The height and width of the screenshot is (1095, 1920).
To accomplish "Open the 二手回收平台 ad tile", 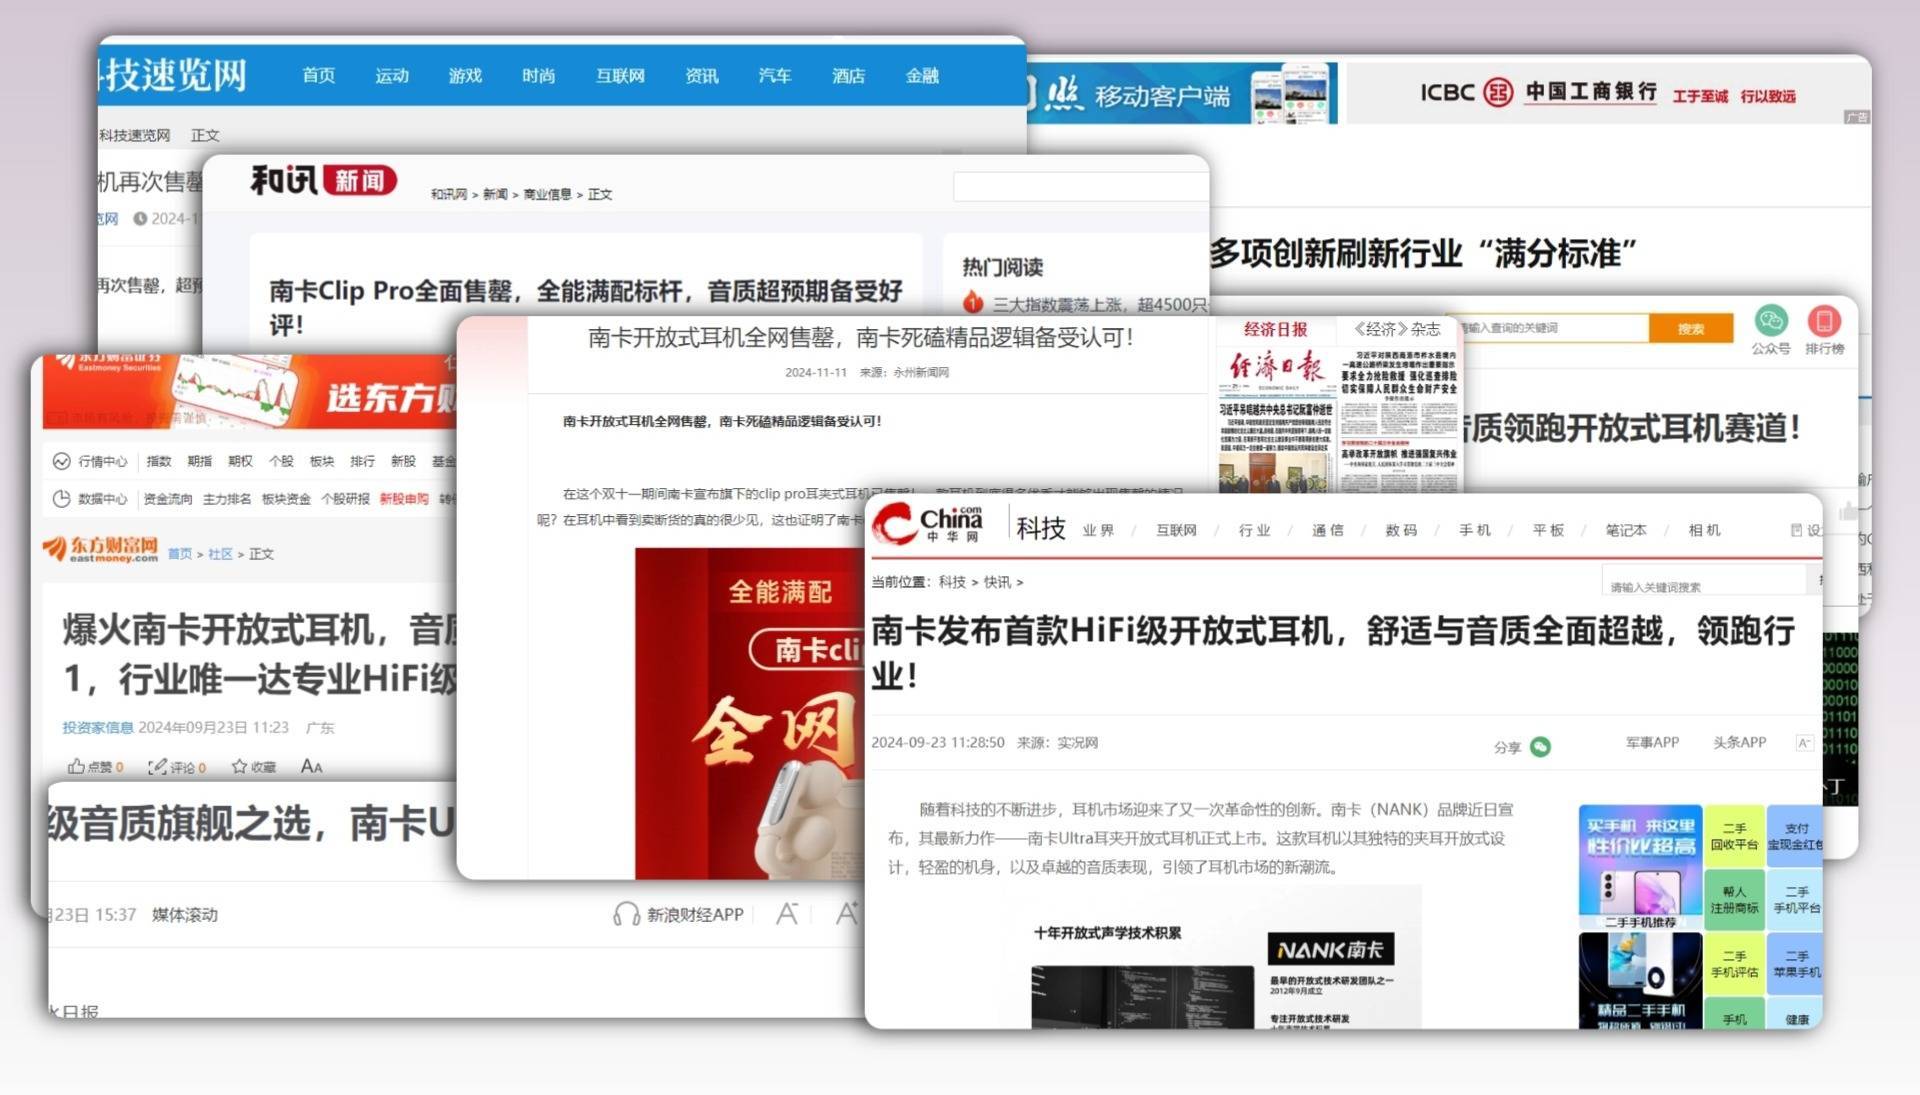I will 1734,836.
